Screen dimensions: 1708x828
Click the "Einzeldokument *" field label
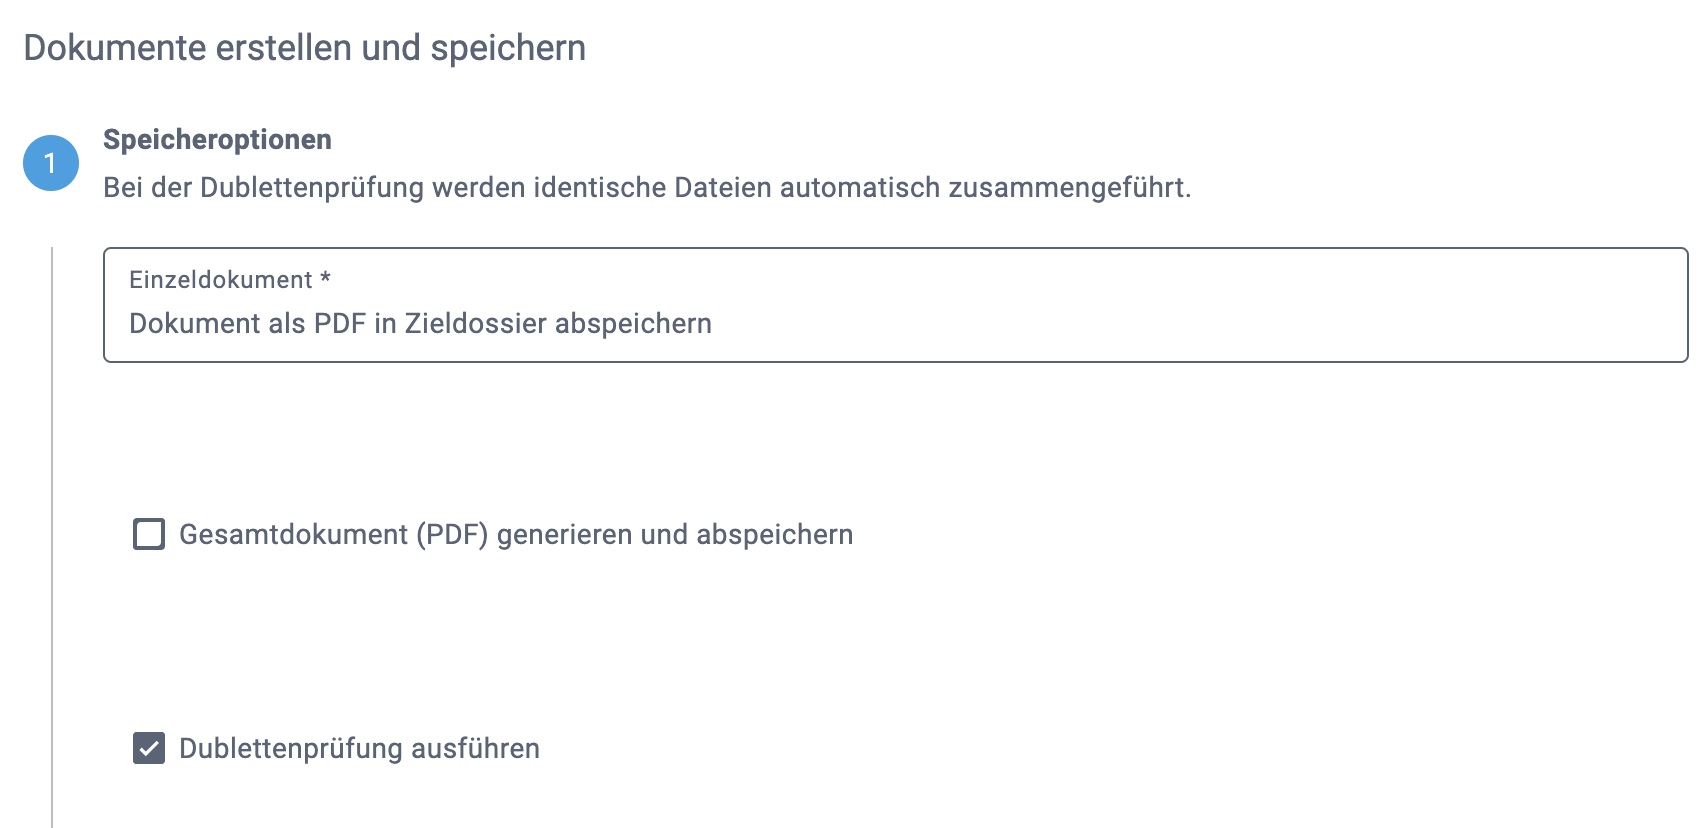[x=221, y=280]
